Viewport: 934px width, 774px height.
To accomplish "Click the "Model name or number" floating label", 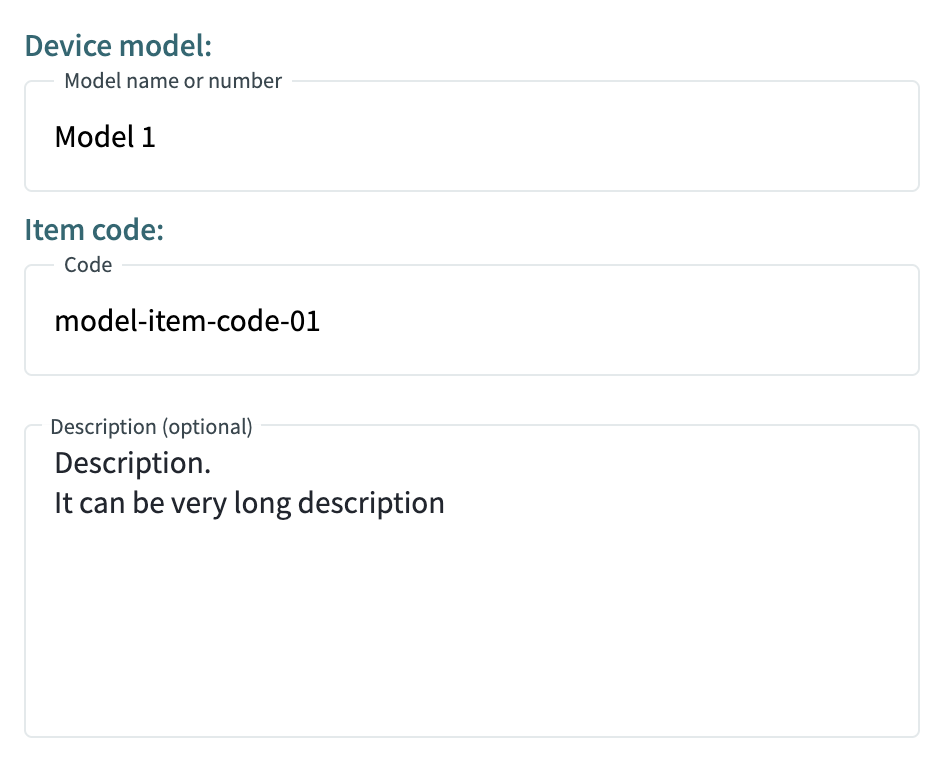I will pyautogui.click(x=173, y=81).
